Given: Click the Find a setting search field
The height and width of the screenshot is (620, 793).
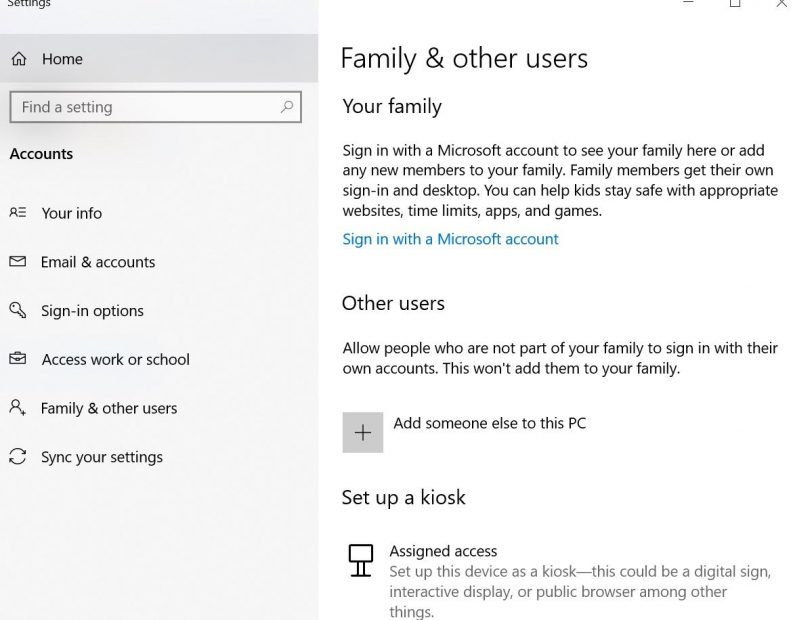Looking at the screenshot, I should 155,107.
